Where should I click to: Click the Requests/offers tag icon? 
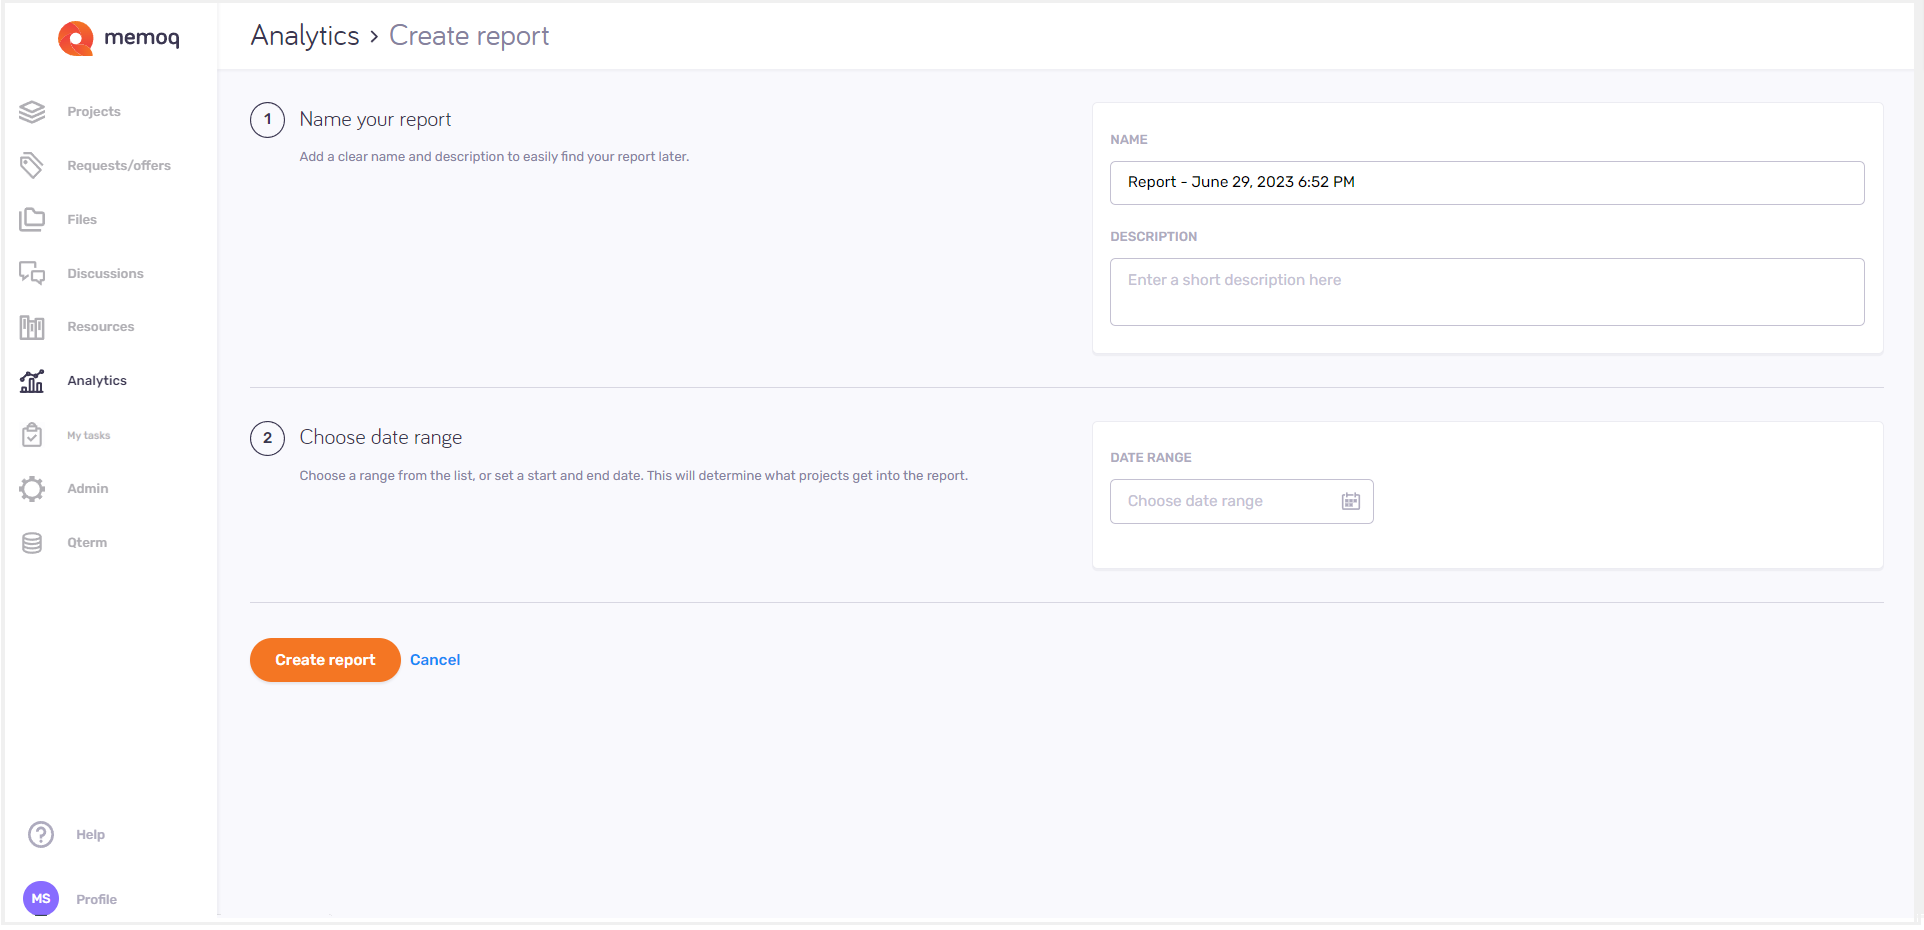tap(32, 166)
